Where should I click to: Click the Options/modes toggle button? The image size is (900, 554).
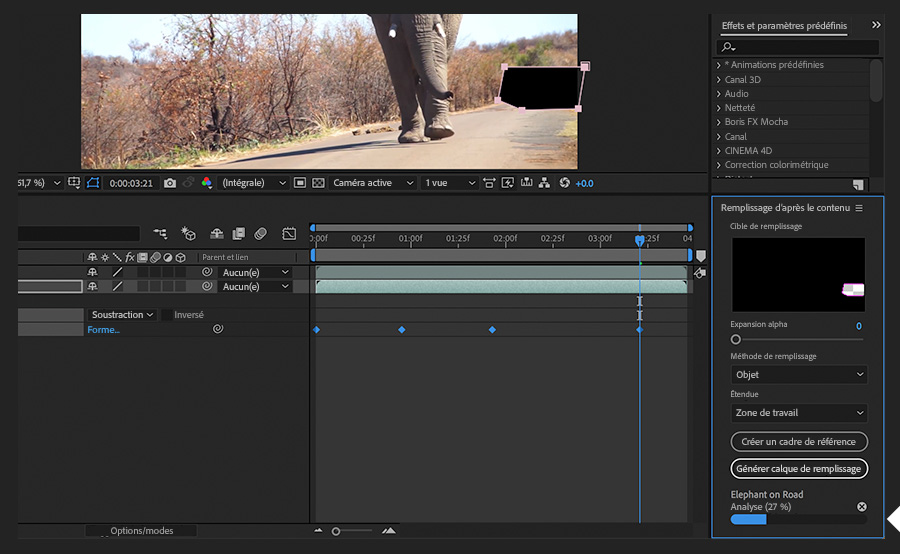click(x=141, y=530)
